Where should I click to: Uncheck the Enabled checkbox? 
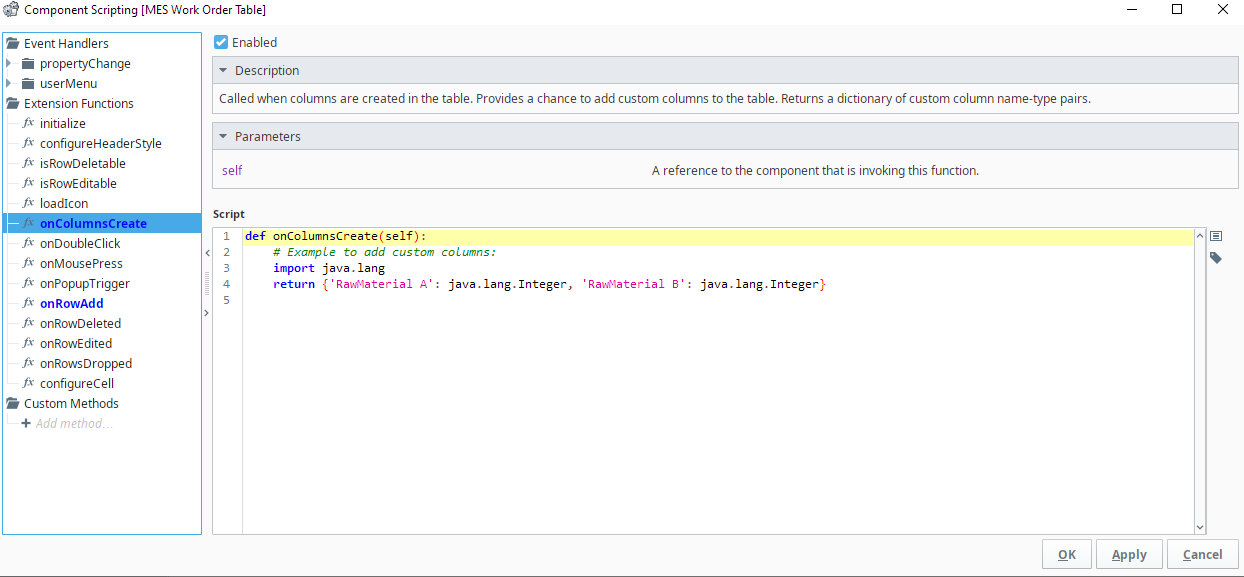click(x=221, y=43)
